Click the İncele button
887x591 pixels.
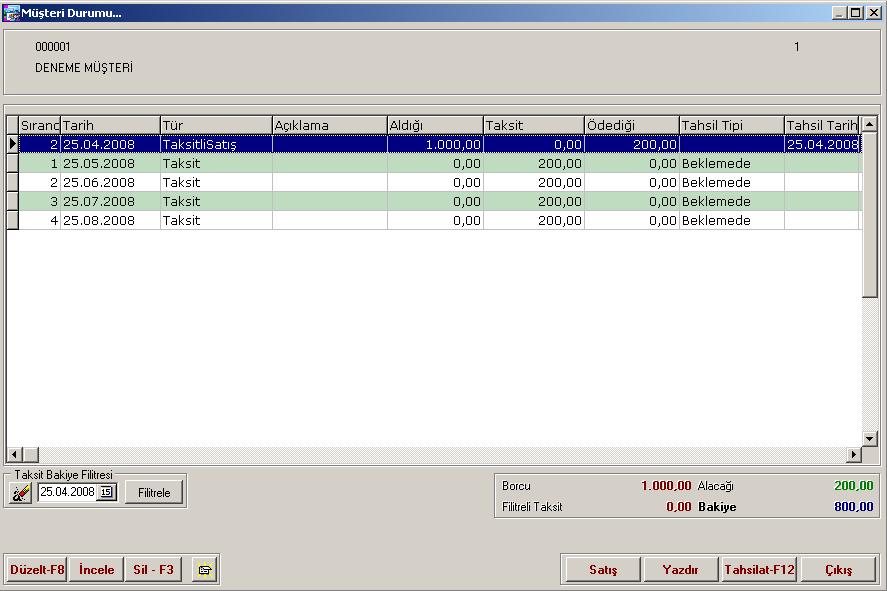97,570
